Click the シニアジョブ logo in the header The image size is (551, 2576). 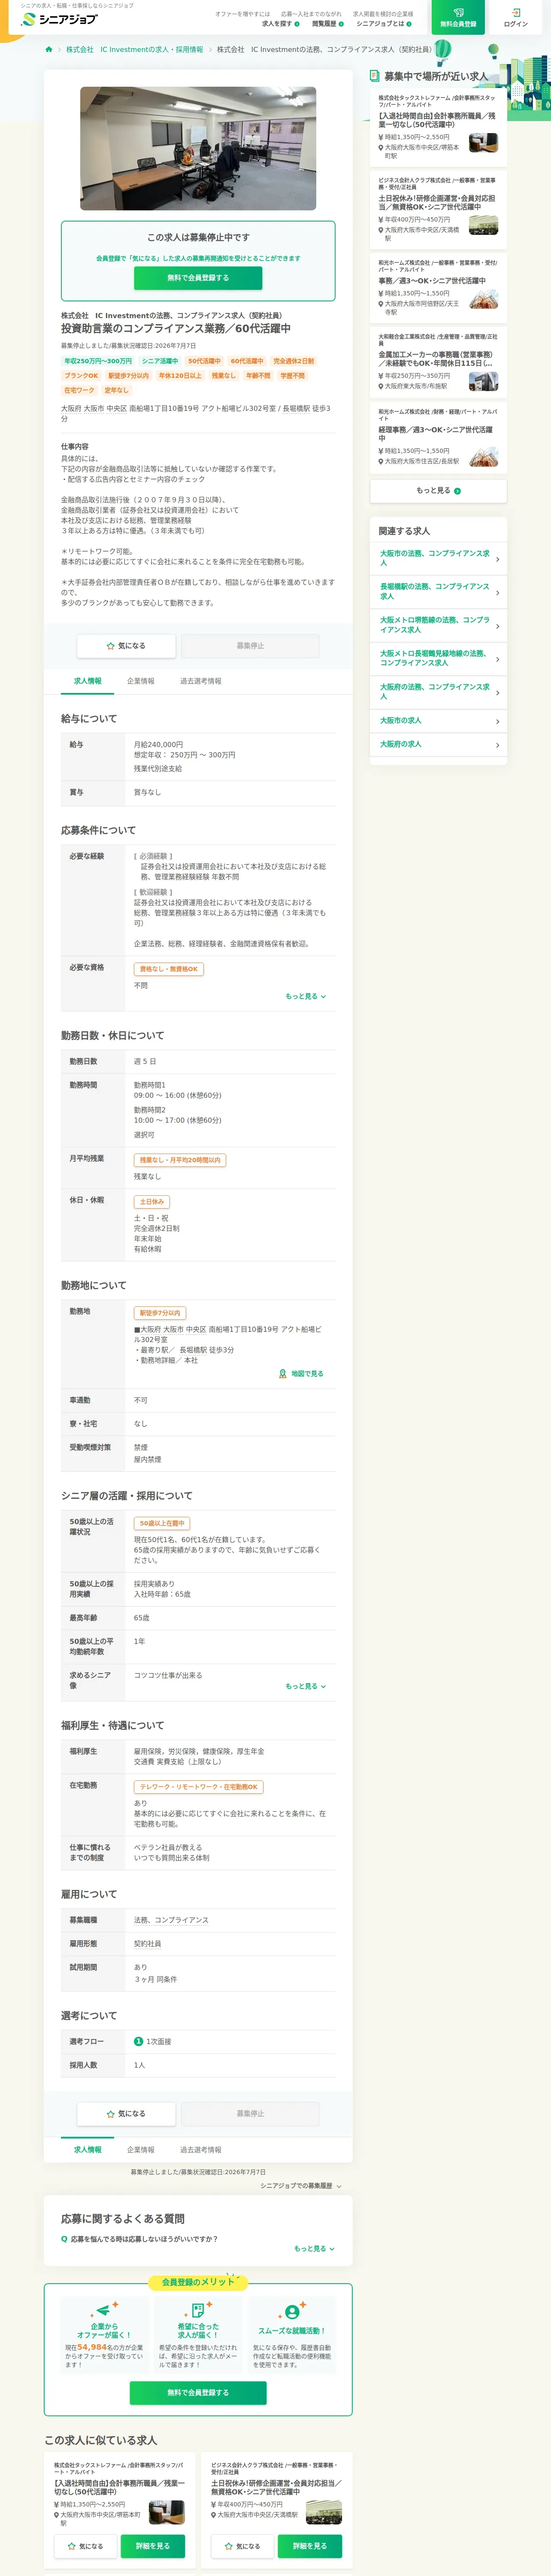point(59,19)
